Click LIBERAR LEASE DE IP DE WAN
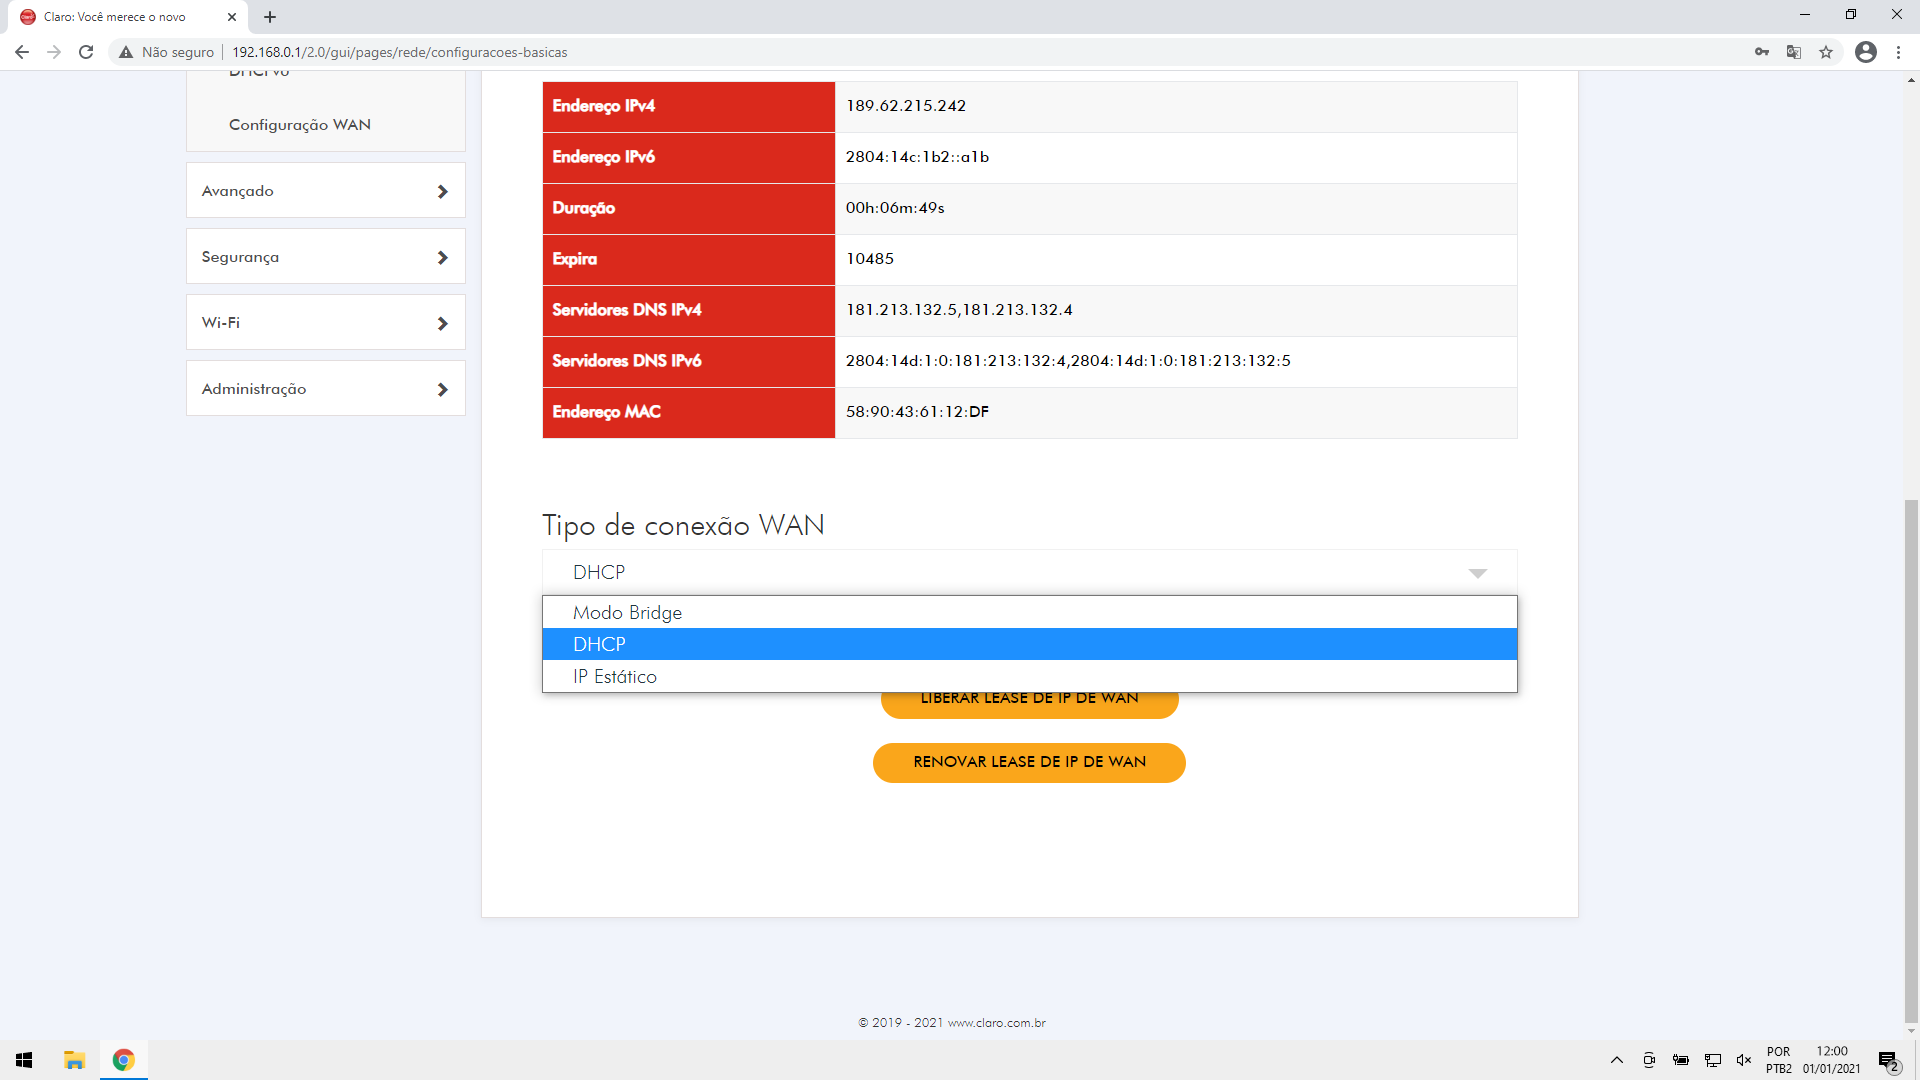Screen dimensions: 1920x1080 pyautogui.click(x=1029, y=703)
